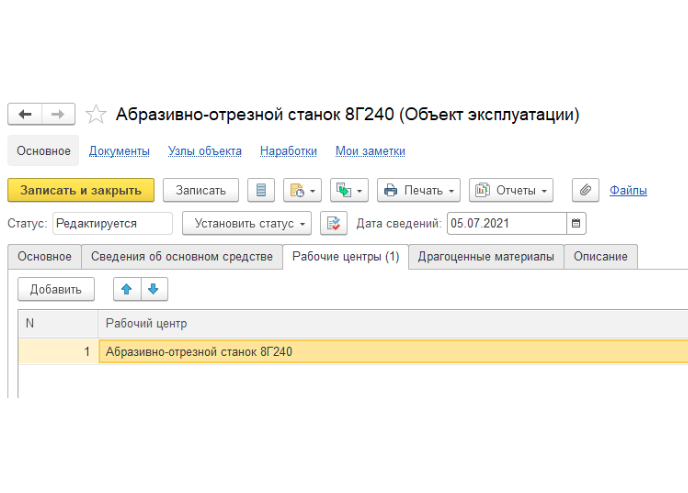This screenshot has height=493, width=688.
Task: Select row Абразивно-отрезной станок 8Г240 in table
Action: tap(393, 352)
